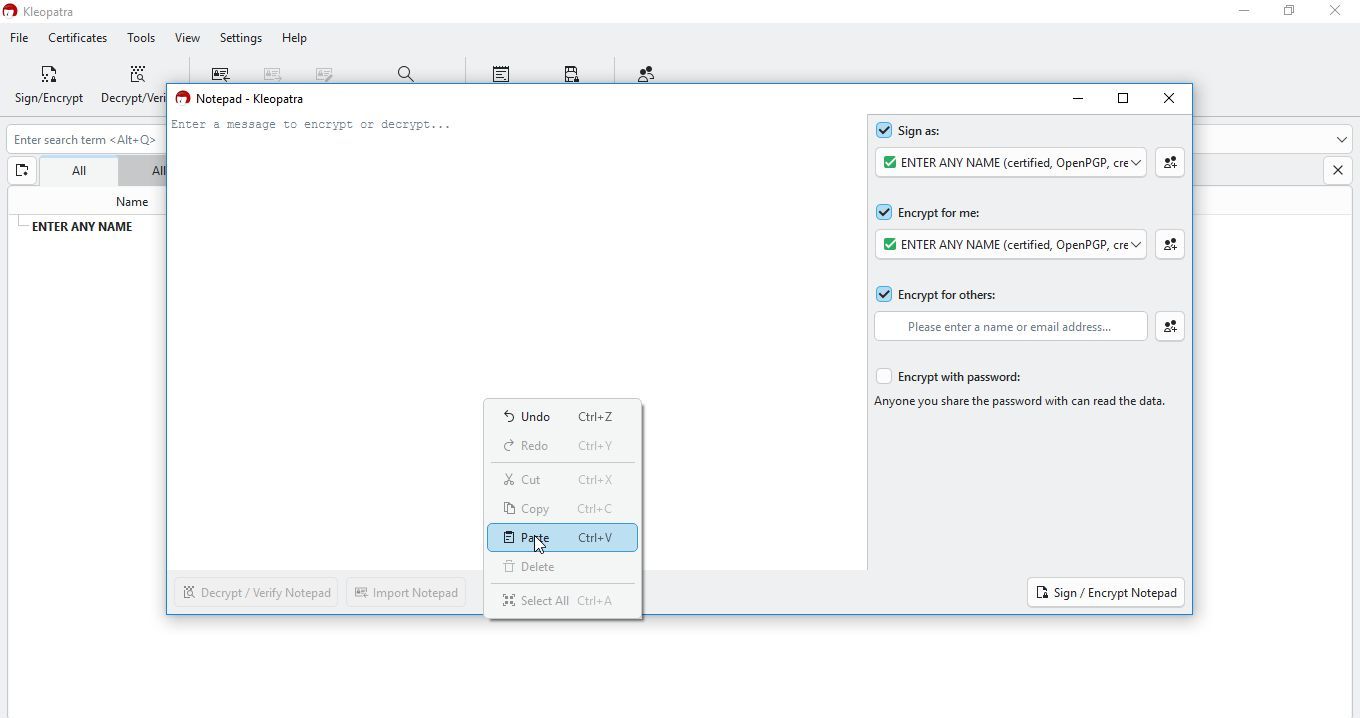The height and width of the screenshot is (718, 1360).
Task: Select the highlighted All tab
Action: click(x=79, y=171)
